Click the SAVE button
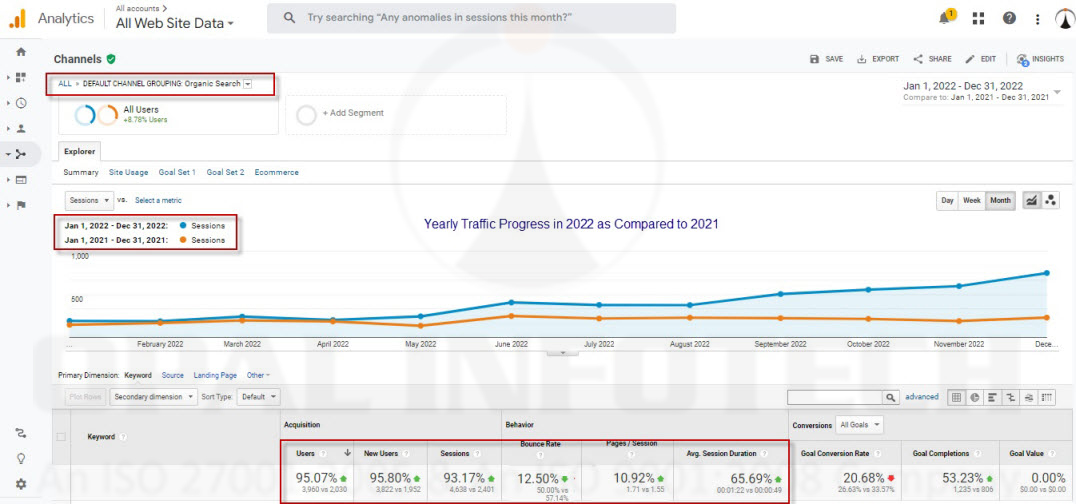 click(826, 59)
